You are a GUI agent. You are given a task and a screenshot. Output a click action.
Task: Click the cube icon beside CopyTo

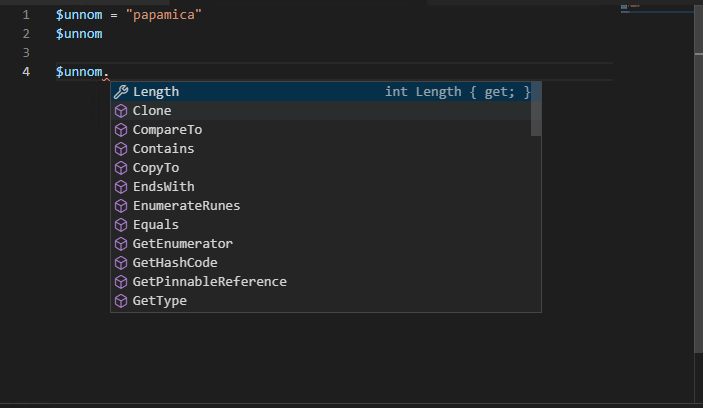[121, 168]
